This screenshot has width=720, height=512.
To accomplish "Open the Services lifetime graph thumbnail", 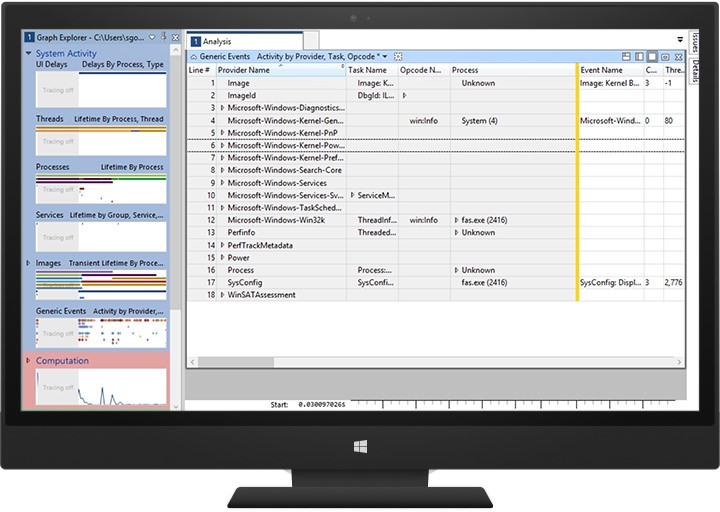I will point(101,237).
